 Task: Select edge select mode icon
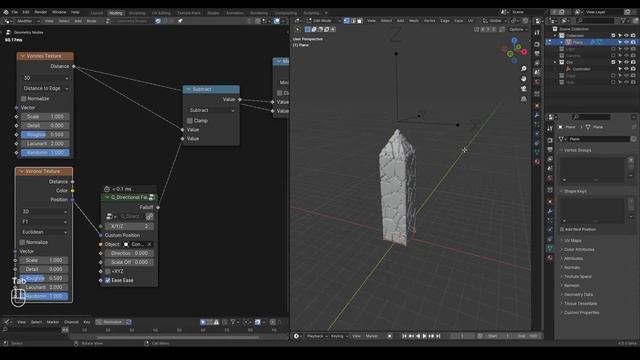(353, 21)
